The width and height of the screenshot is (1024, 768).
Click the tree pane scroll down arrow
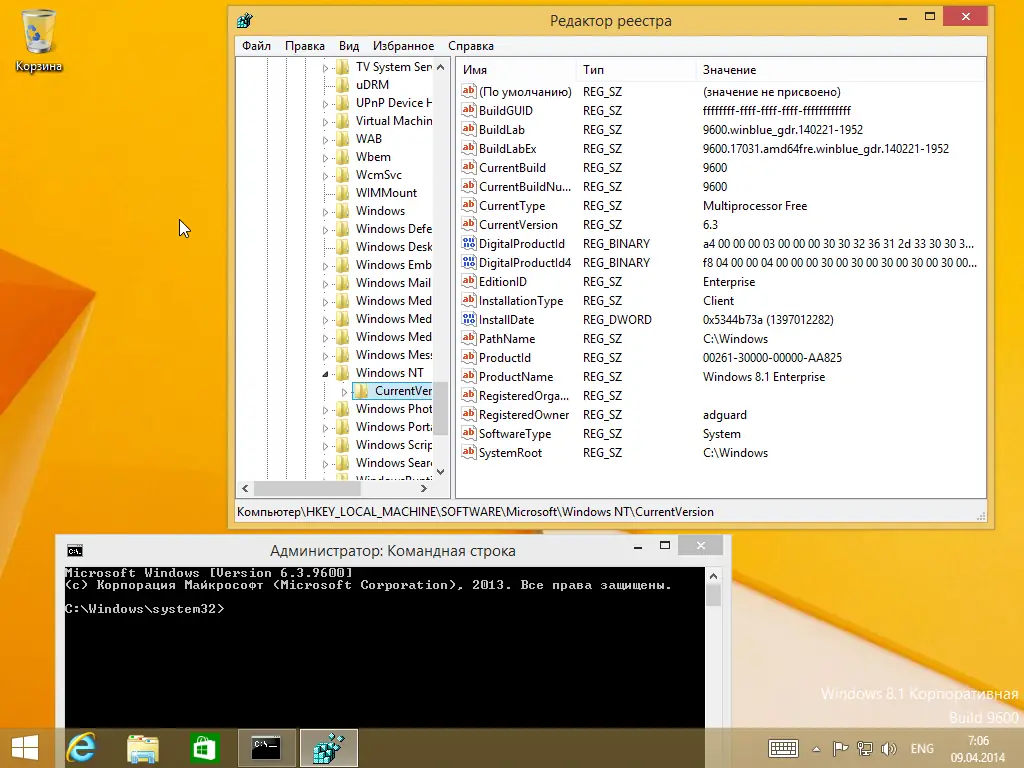click(440, 472)
